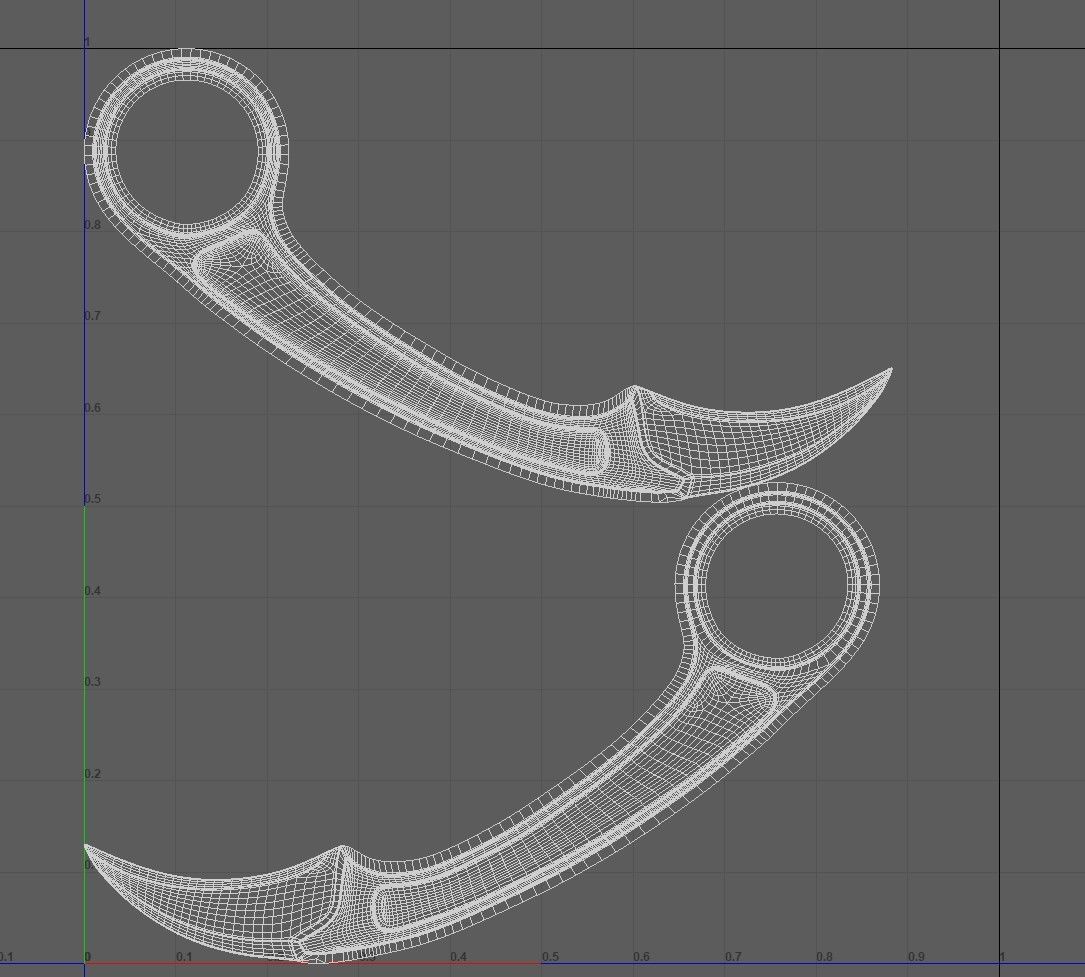
Task: Click the vertical axis label 0.5
Action: click(93, 499)
